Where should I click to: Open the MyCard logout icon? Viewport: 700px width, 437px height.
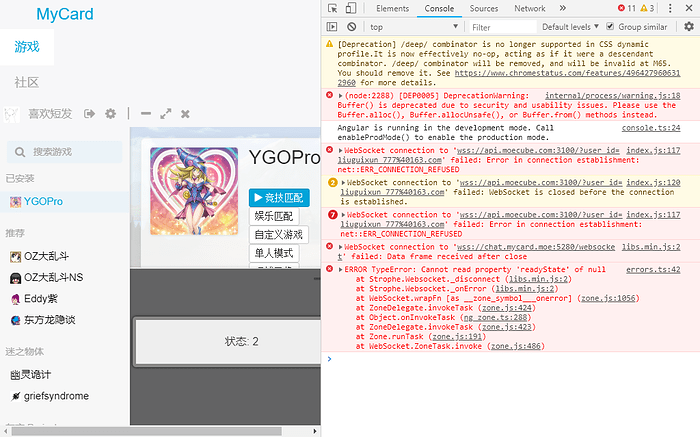click(x=89, y=114)
